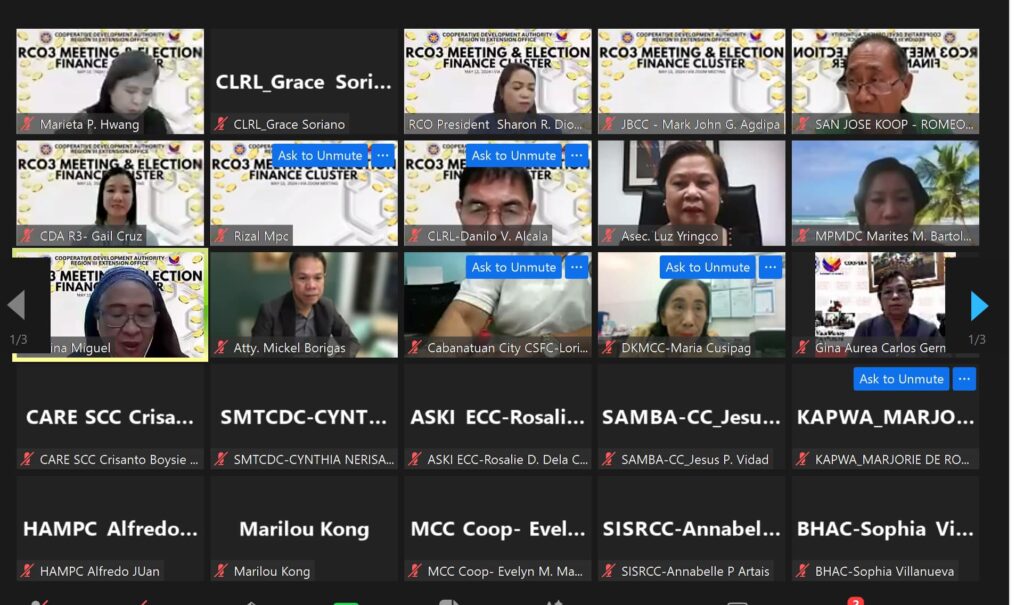Ask Rizal Mpc to unmute
The image size is (1024, 605).
(320, 155)
